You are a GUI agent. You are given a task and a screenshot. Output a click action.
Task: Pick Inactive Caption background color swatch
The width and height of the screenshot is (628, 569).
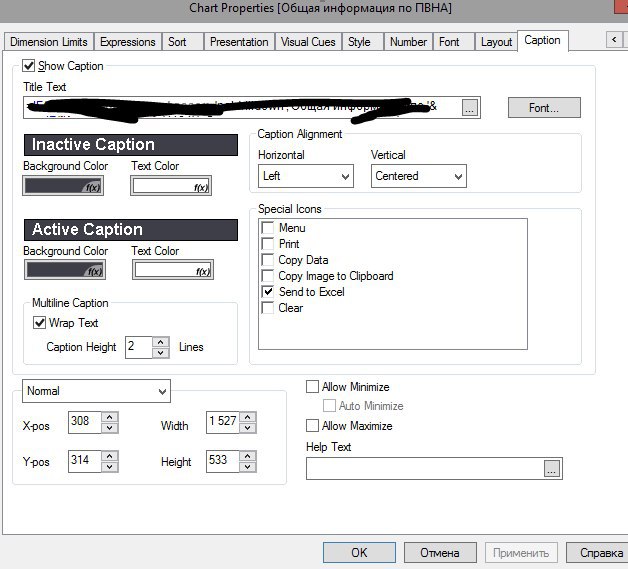[64, 185]
